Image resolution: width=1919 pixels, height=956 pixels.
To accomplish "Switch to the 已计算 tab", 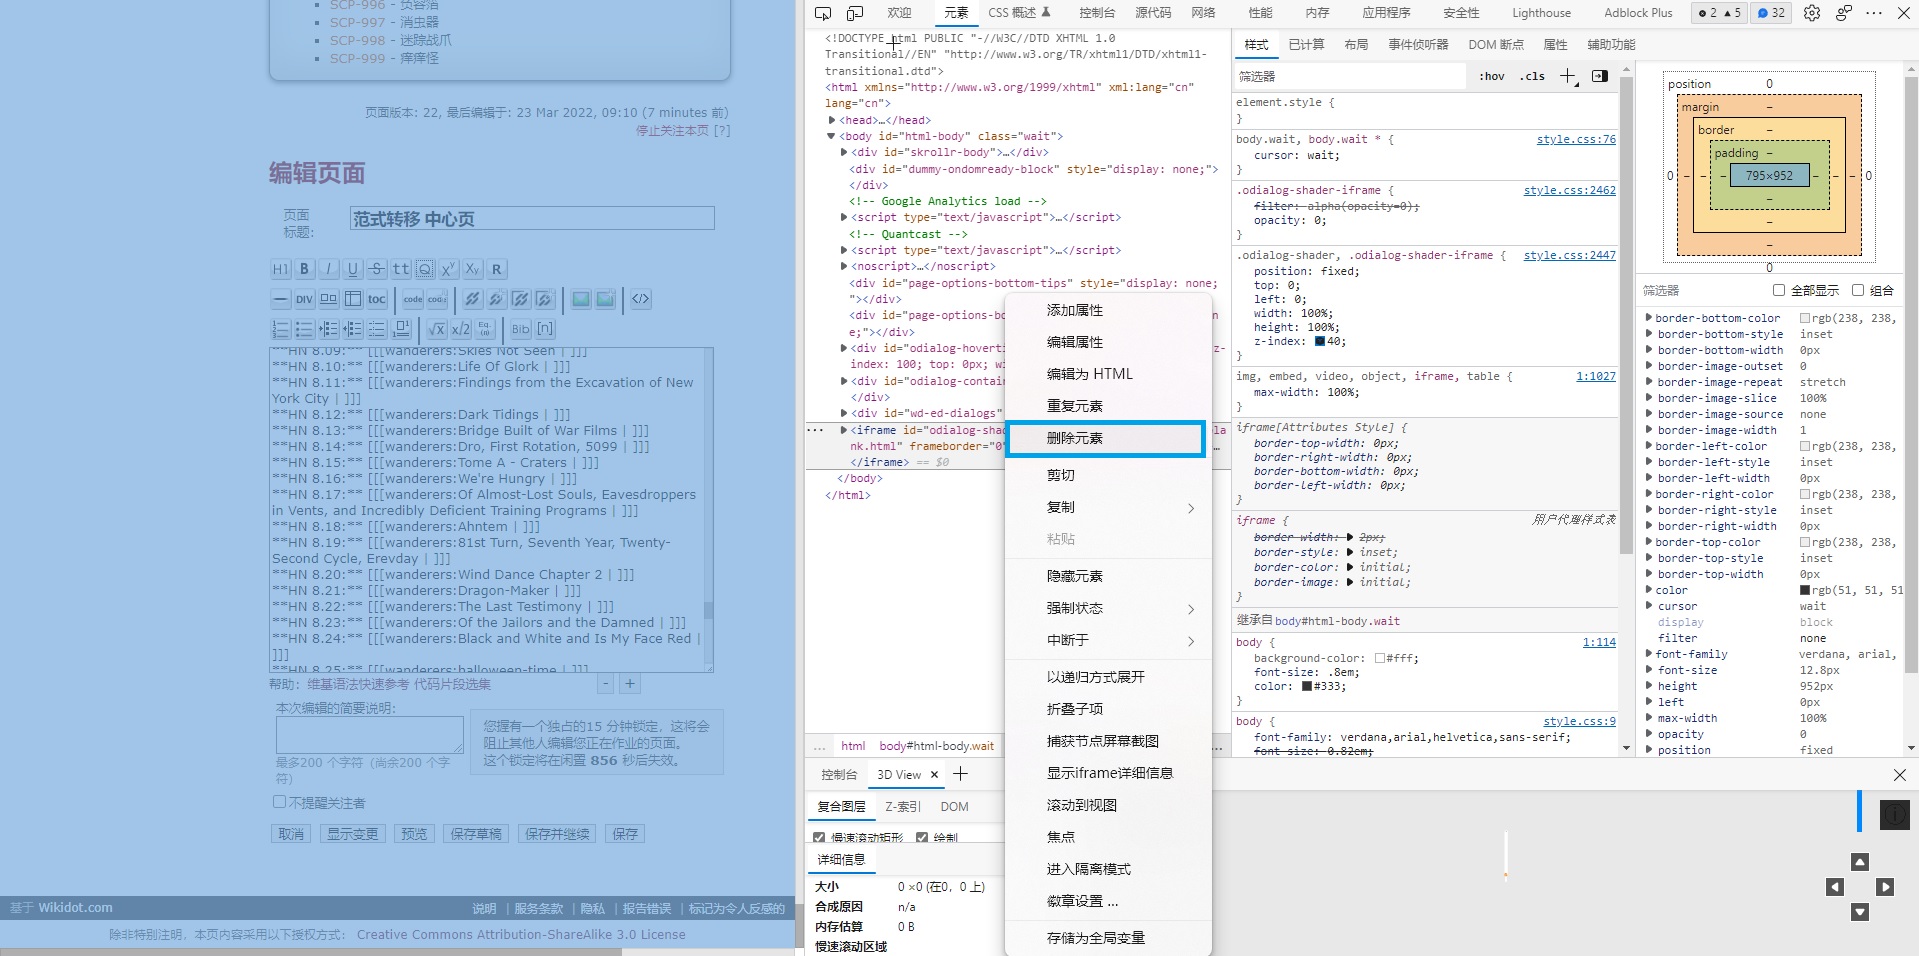I will point(1306,44).
